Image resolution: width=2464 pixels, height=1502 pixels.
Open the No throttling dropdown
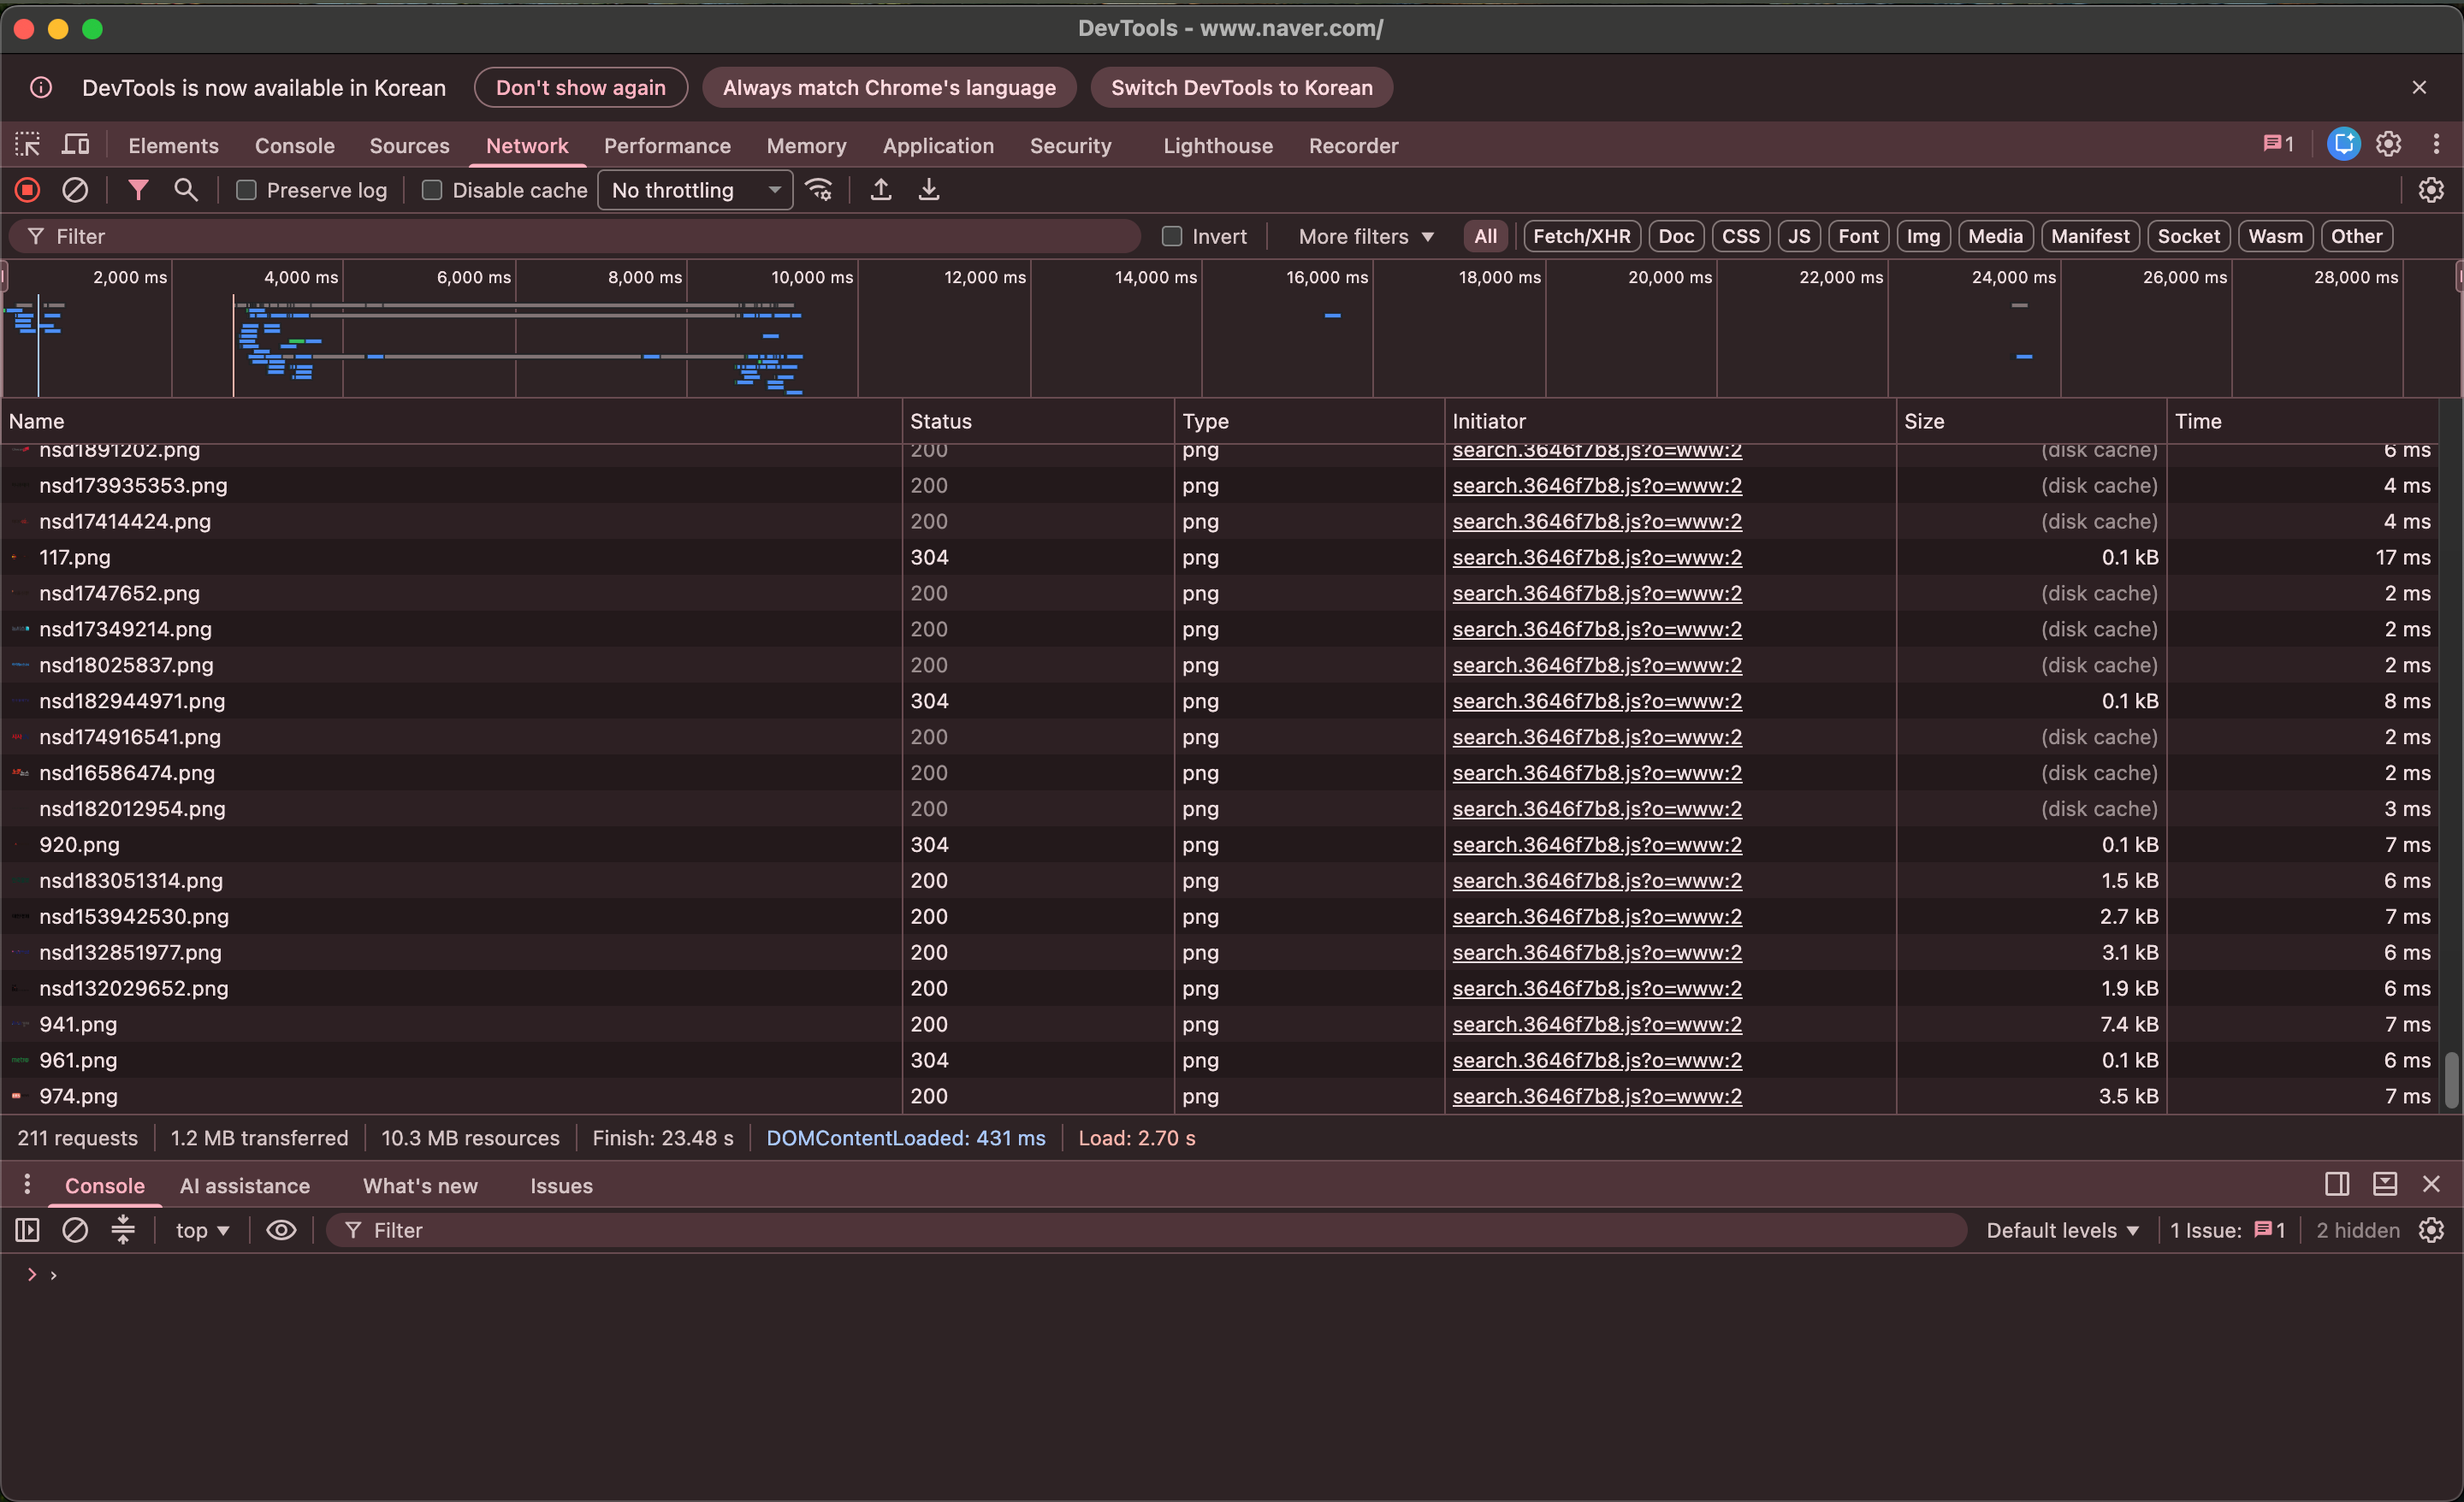click(x=695, y=190)
